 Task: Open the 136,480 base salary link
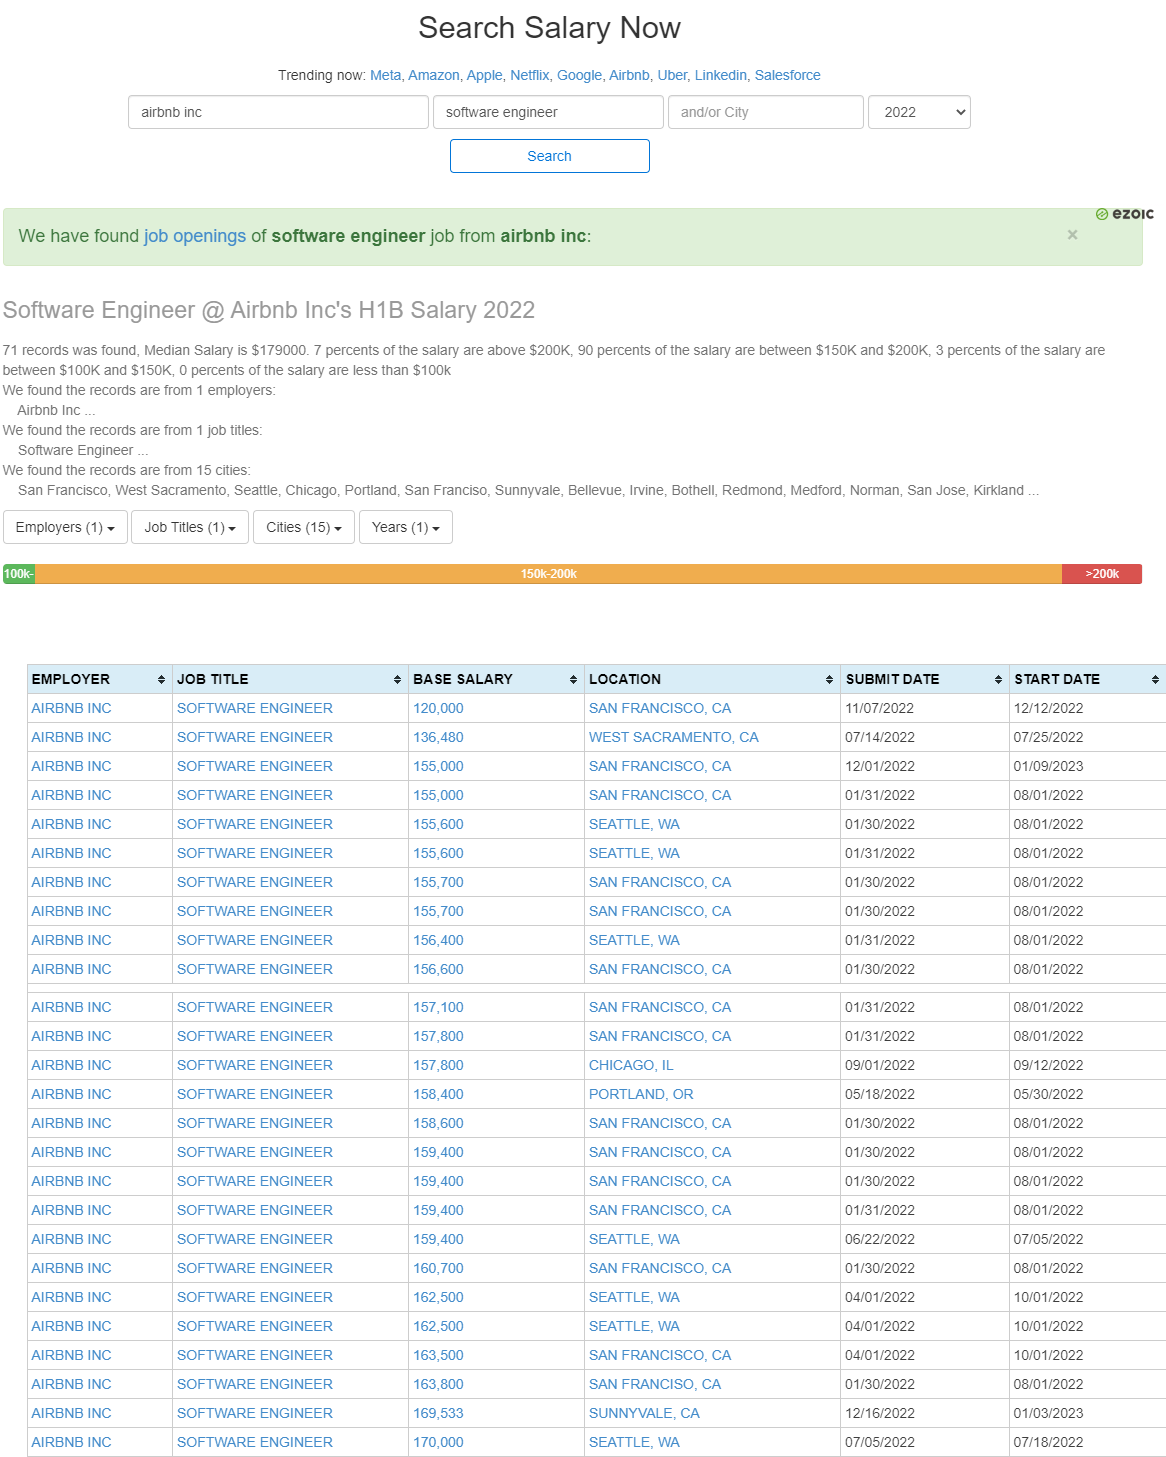tap(438, 737)
